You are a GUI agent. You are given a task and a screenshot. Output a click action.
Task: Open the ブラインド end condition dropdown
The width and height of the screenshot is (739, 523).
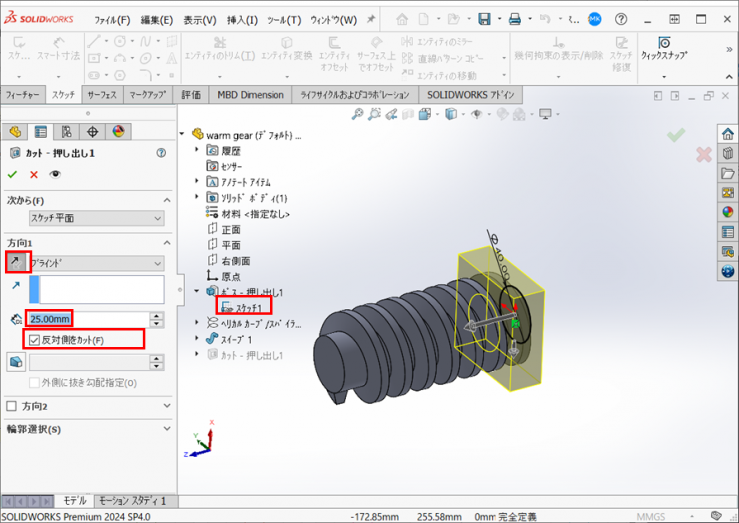[96, 263]
